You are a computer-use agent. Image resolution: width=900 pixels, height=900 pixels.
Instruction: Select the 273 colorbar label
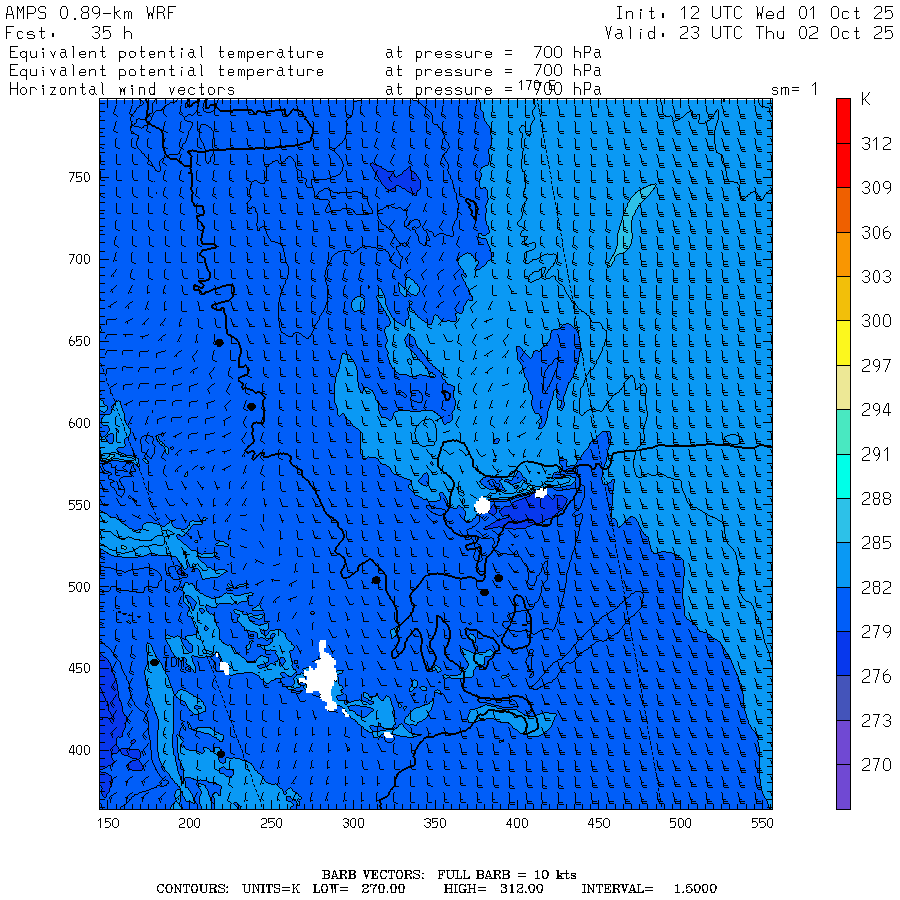[x=876, y=720]
